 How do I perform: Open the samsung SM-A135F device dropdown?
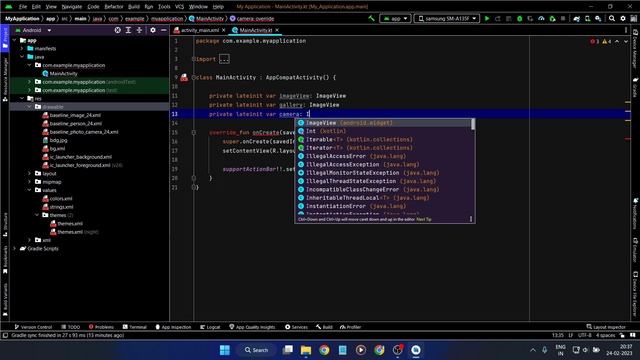point(447,19)
